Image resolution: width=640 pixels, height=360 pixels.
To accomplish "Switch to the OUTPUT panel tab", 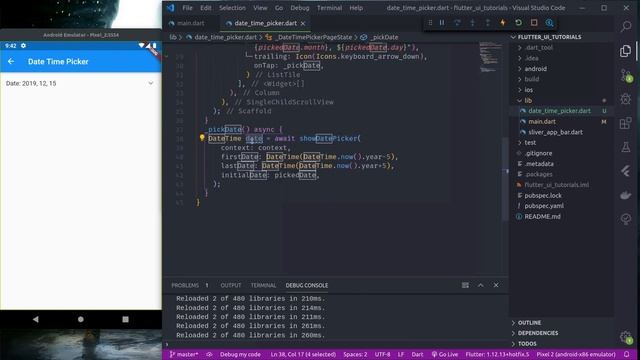I will [231, 285].
